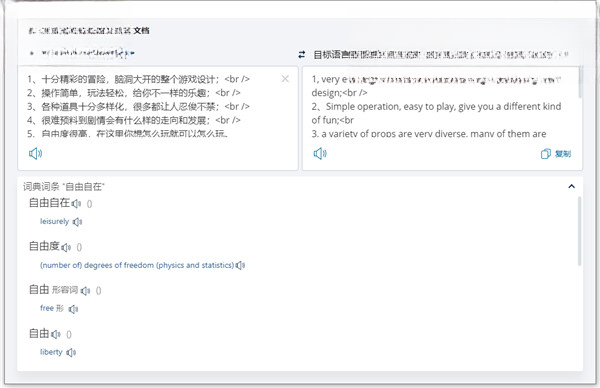Click the copy icon under the translation
The height and width of the screenshot is (388, 600).
[x=546, y=154]
